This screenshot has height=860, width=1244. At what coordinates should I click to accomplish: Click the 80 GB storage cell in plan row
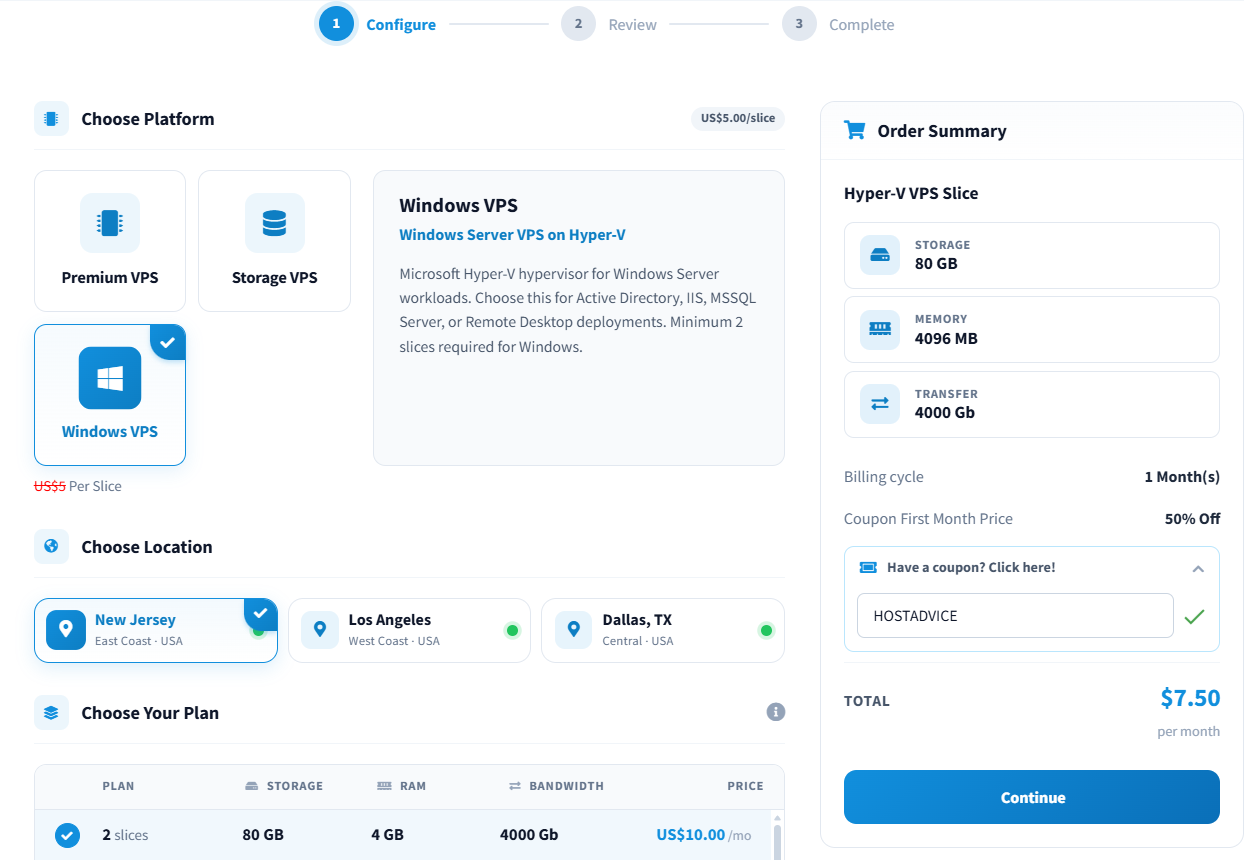(x=263, y=834)
